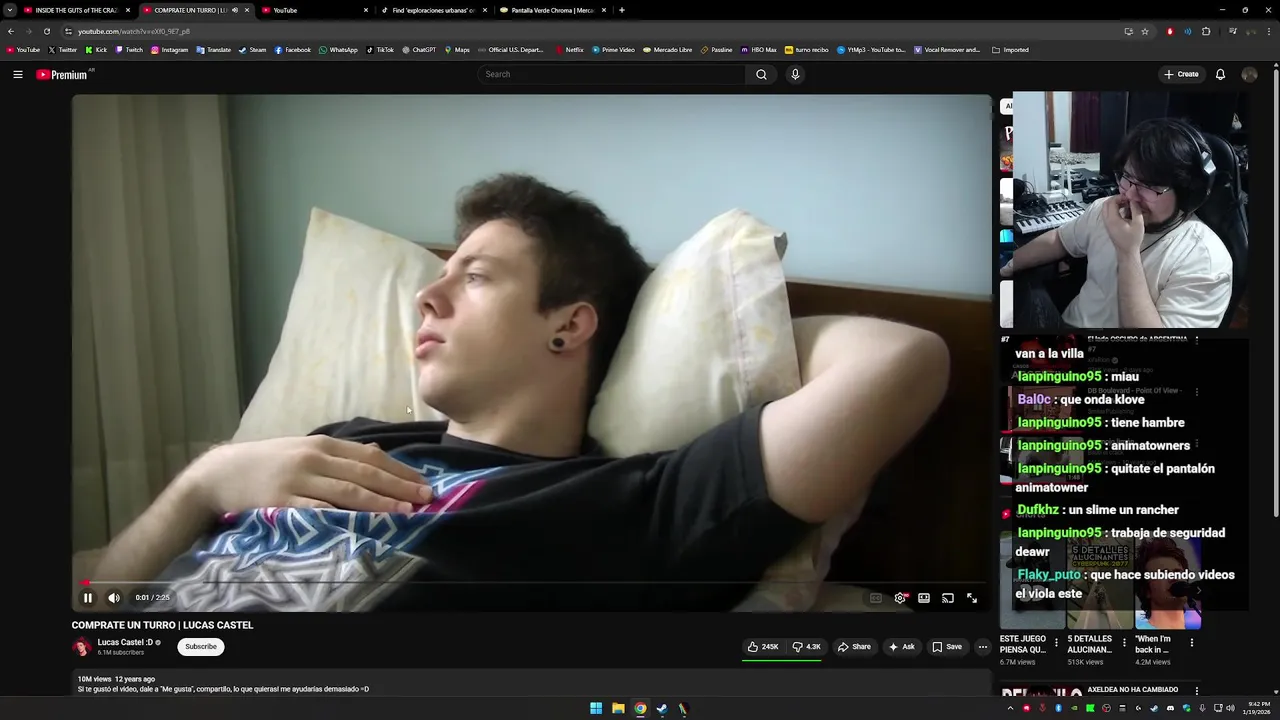The width and height of the screenshot is (1280, 720).
Task: Switch to theater mode view
Action: click(x=924, y=598)
